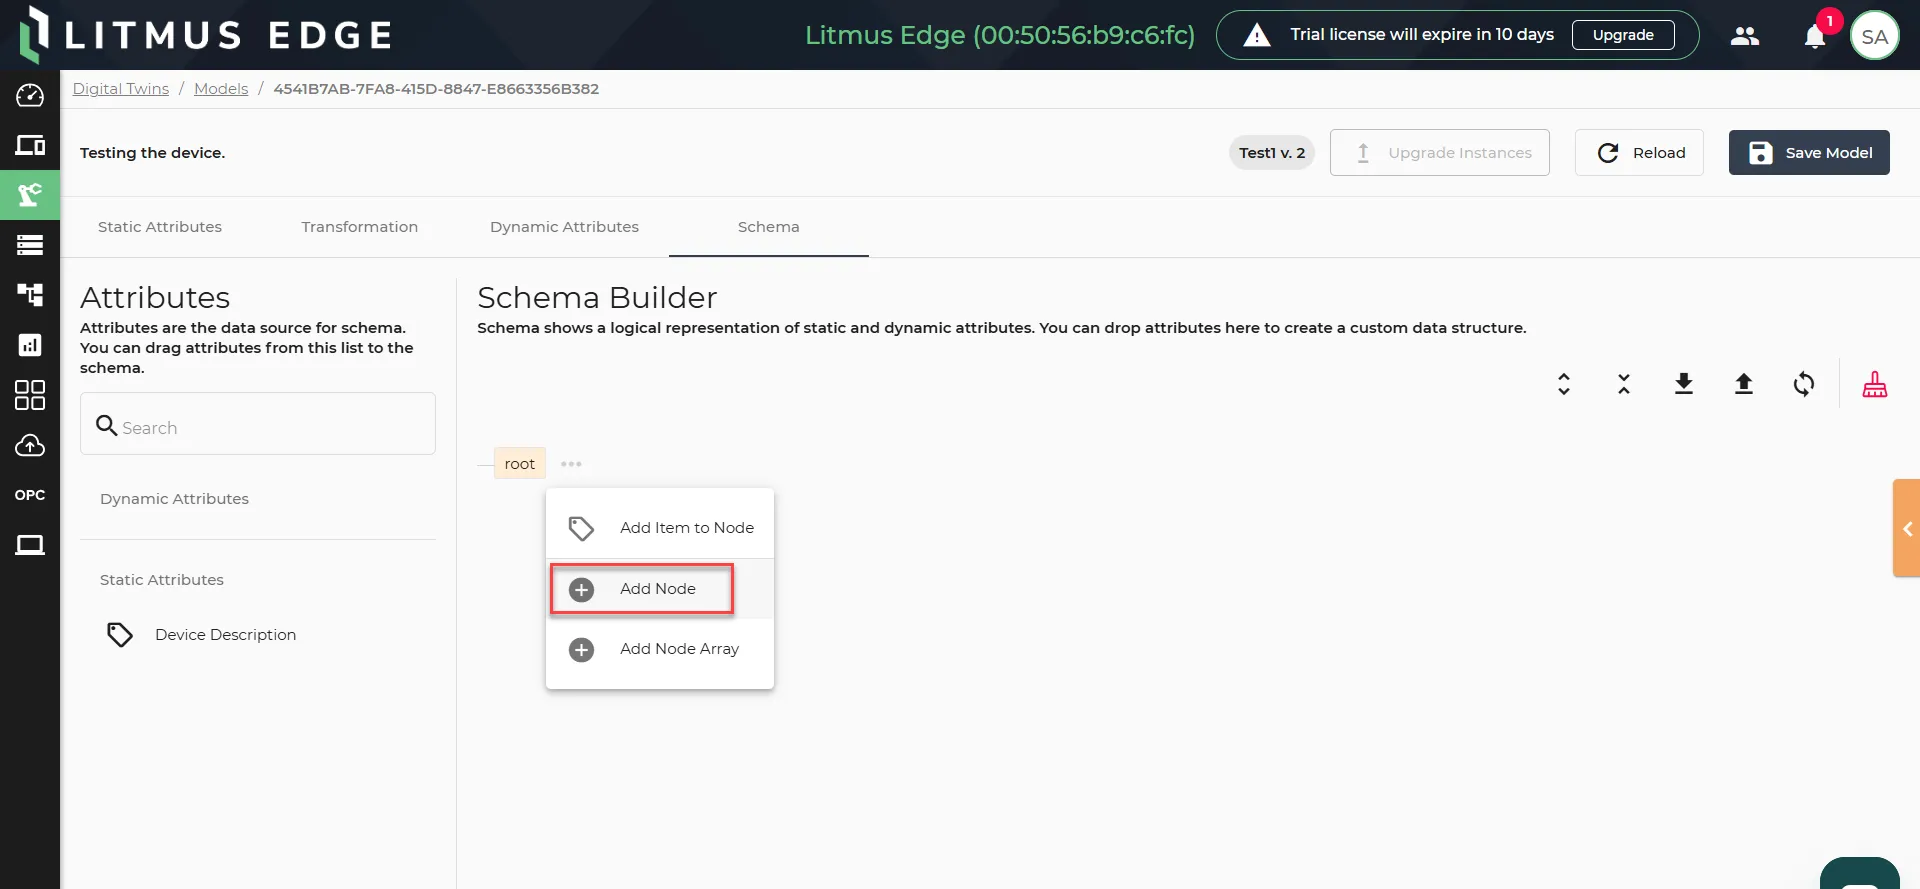This screenshot has width=1920, height=889.
Task: Open the SA user avatar menu
Action: point(1875,36)
